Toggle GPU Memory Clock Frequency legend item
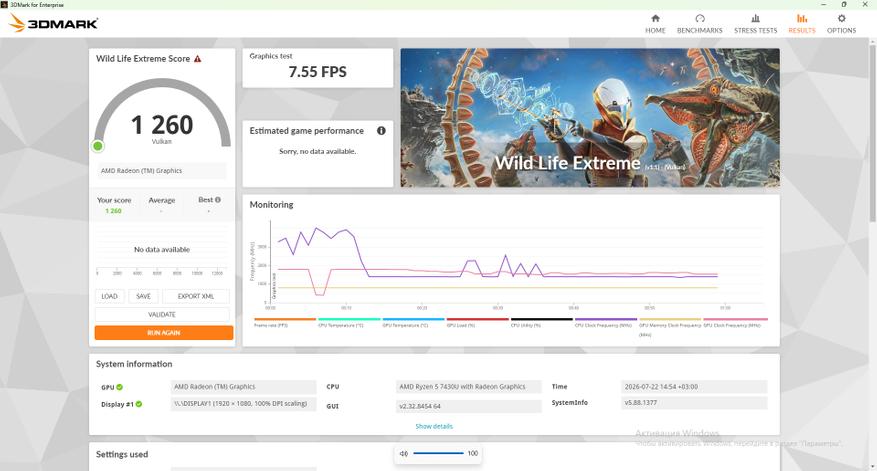Screen dimensions: 877x471 670,326
